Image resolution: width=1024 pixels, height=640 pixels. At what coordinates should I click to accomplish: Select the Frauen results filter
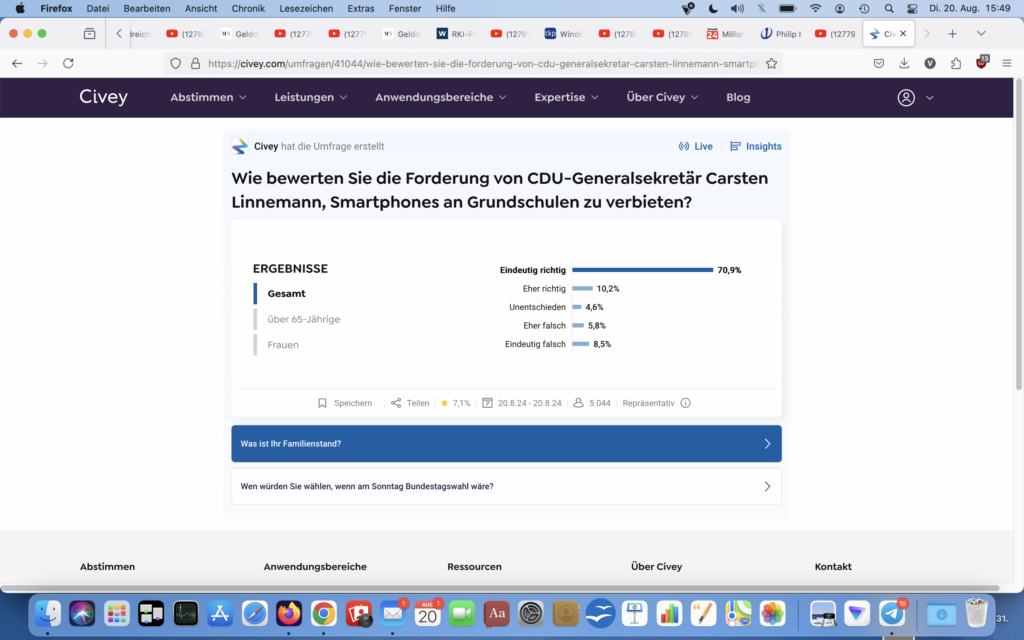click(283, 345)
